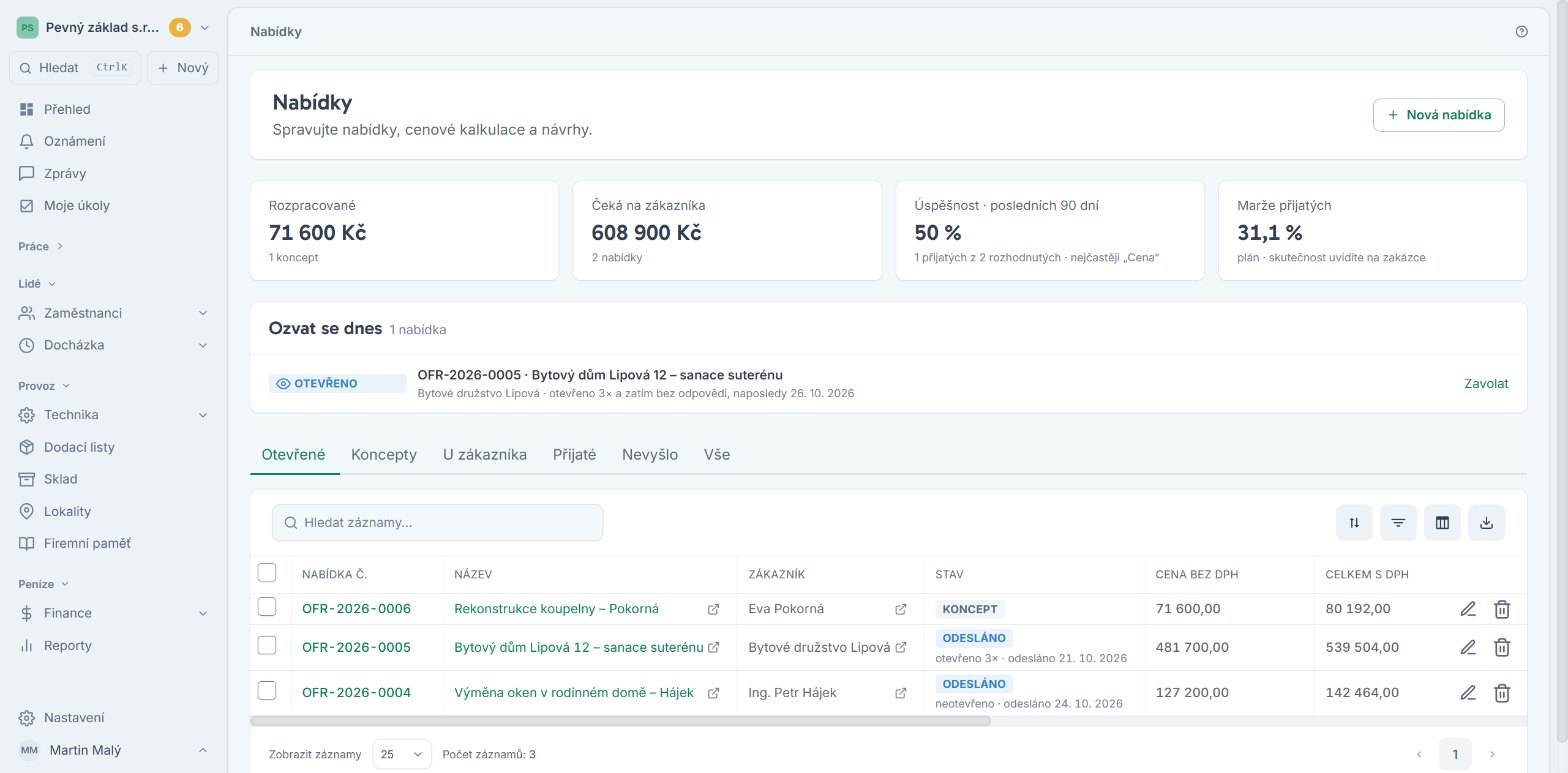The height and width of the screenshot is (773, 1568).
Task: Open the column settings icon
Action: 1442,522
